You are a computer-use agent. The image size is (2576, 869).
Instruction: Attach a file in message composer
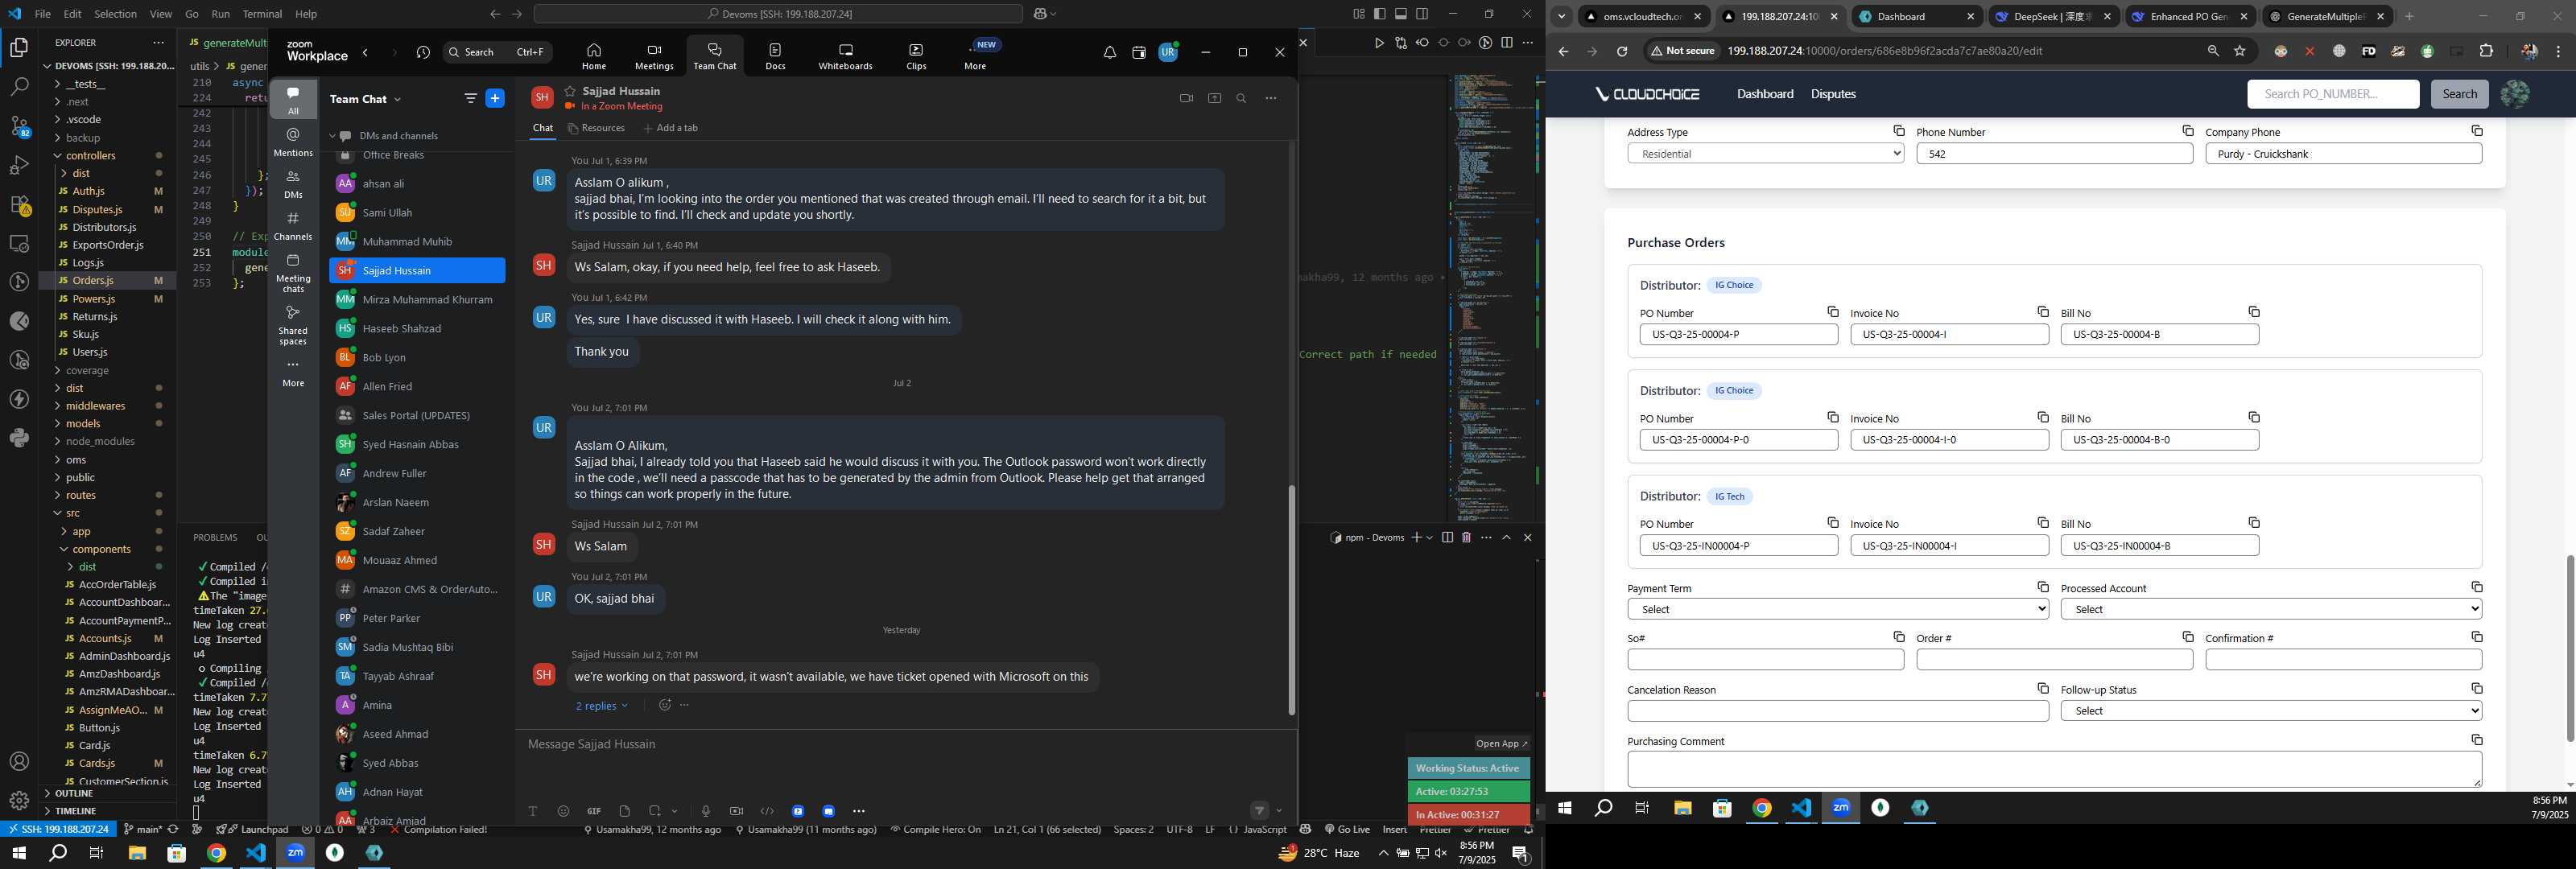click(x=624, y=811)
